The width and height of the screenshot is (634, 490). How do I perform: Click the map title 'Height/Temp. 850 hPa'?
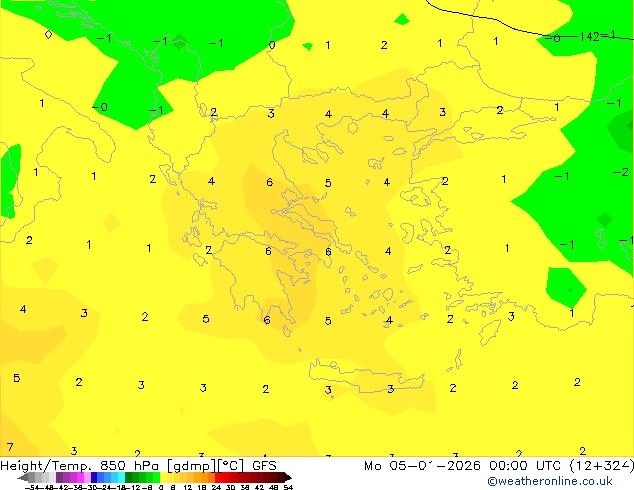[80, 466]
